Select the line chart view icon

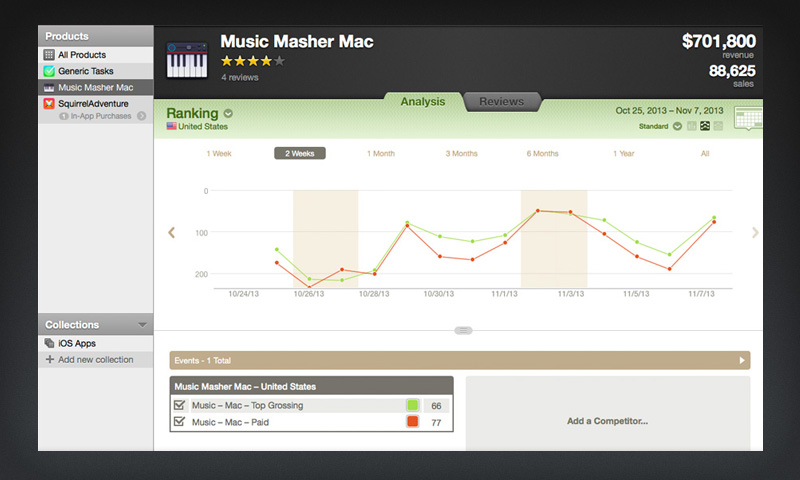(705, 126)
